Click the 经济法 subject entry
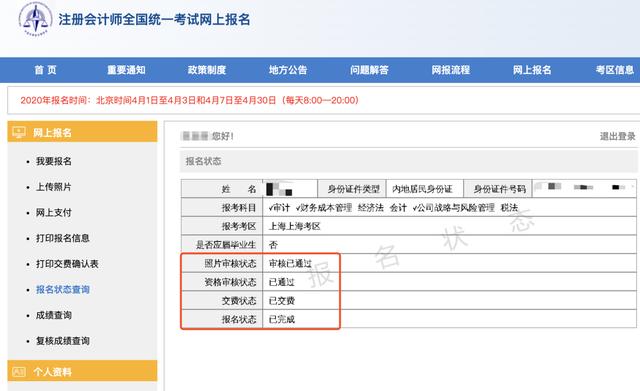This screenshot has height=391, width=640. [x=371, y=208]
